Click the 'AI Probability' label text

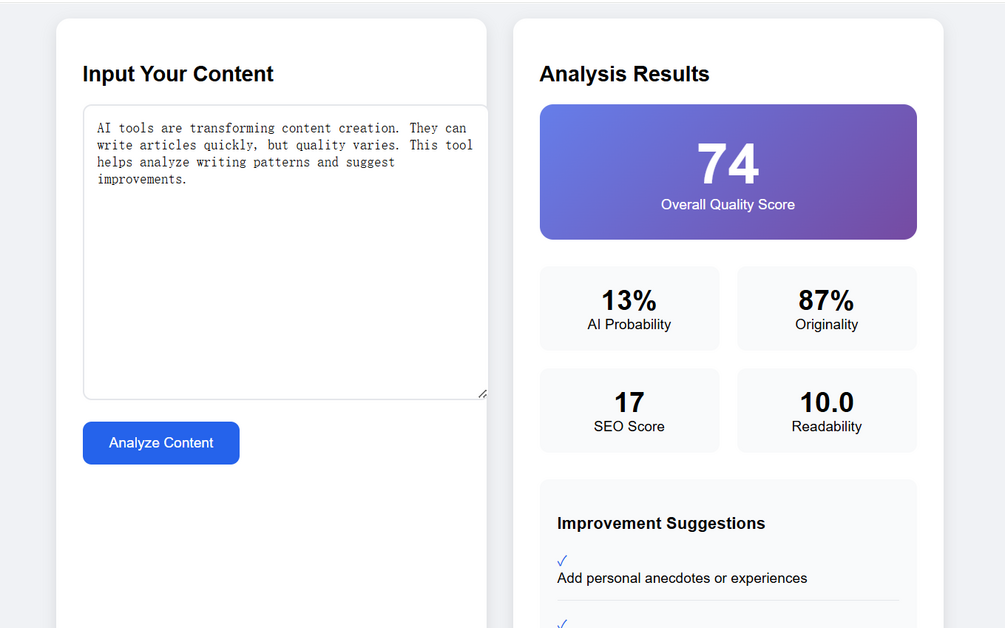629,324
